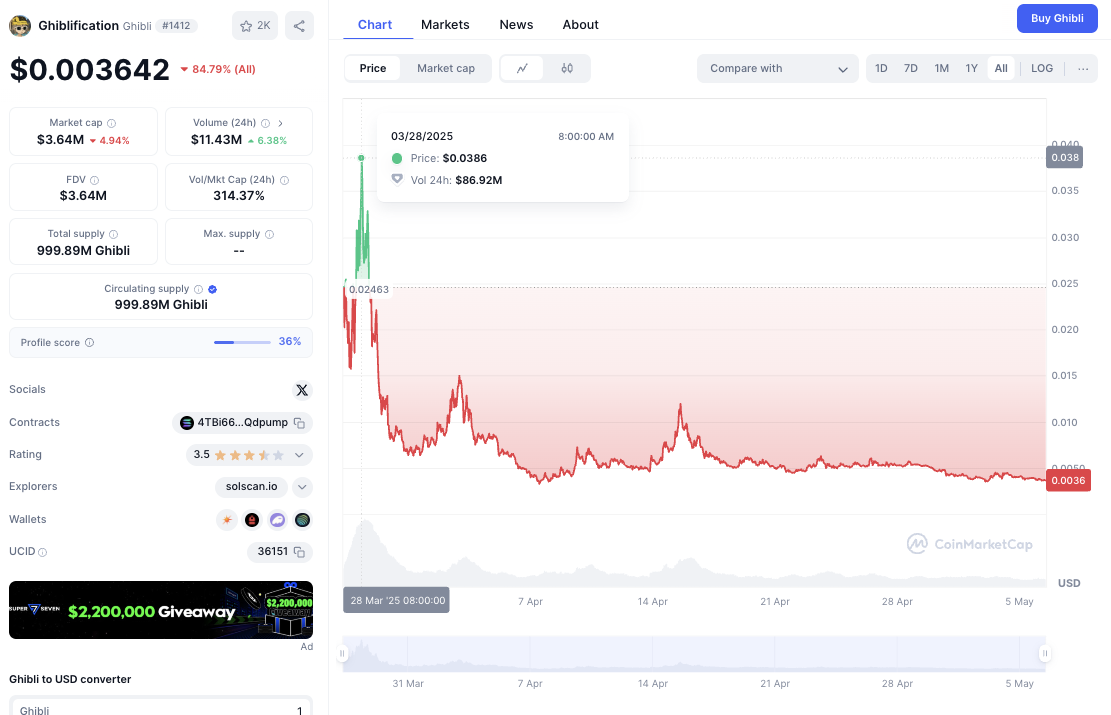Image resolution: width=1111 pixels, height=715 pixels.
Task: Open Market cap info tooltip icon
Action: pyautogui.click(x=111, y=123)
